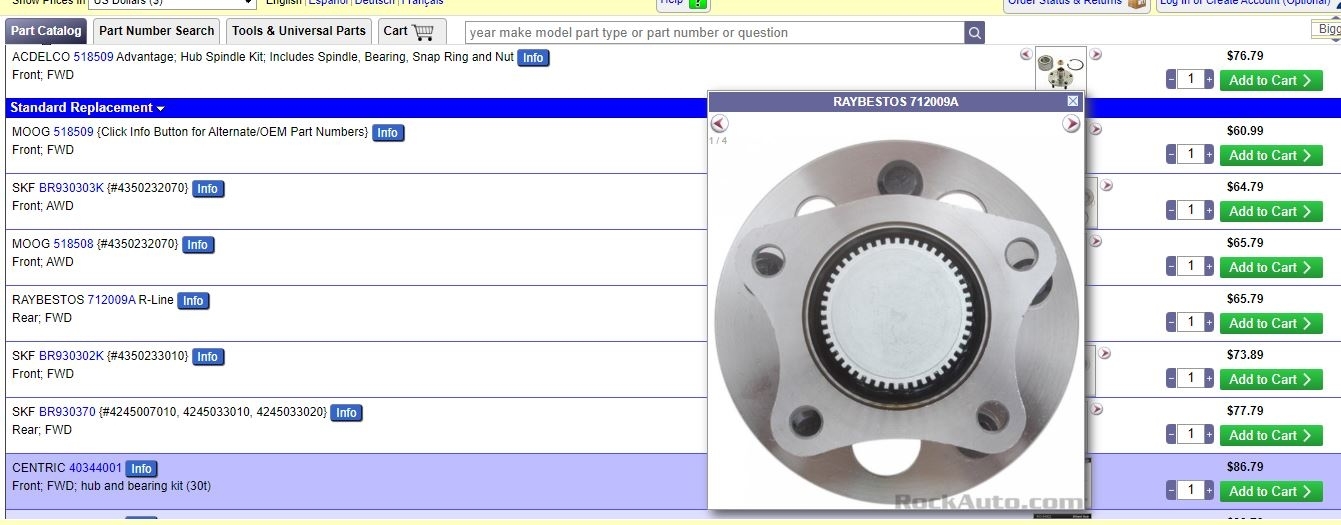Open Info for MOOG 518509

click(x=388, y=133)
